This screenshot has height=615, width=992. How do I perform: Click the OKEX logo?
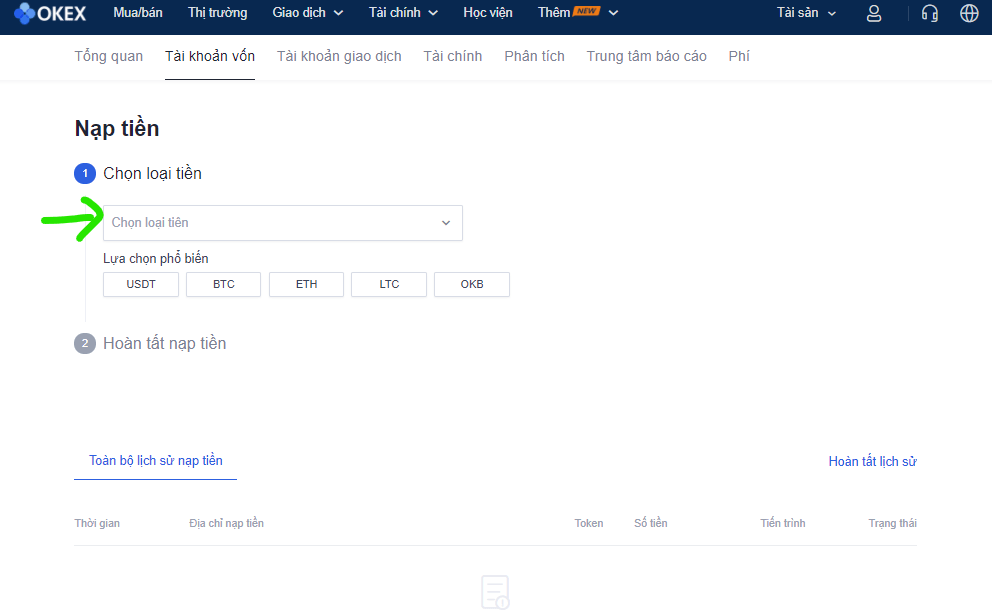coord(50,13)
